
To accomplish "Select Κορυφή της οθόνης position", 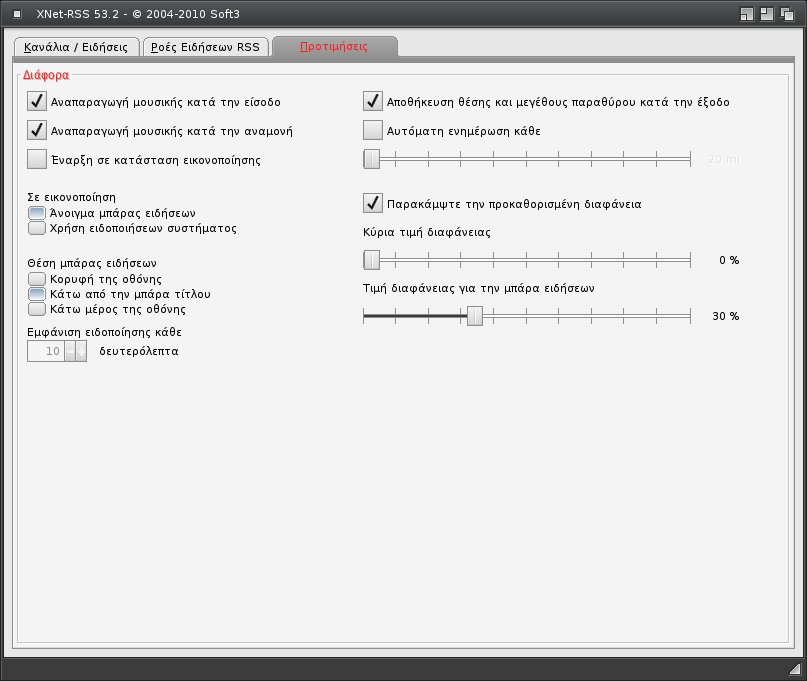I will [x=37, y=279].
